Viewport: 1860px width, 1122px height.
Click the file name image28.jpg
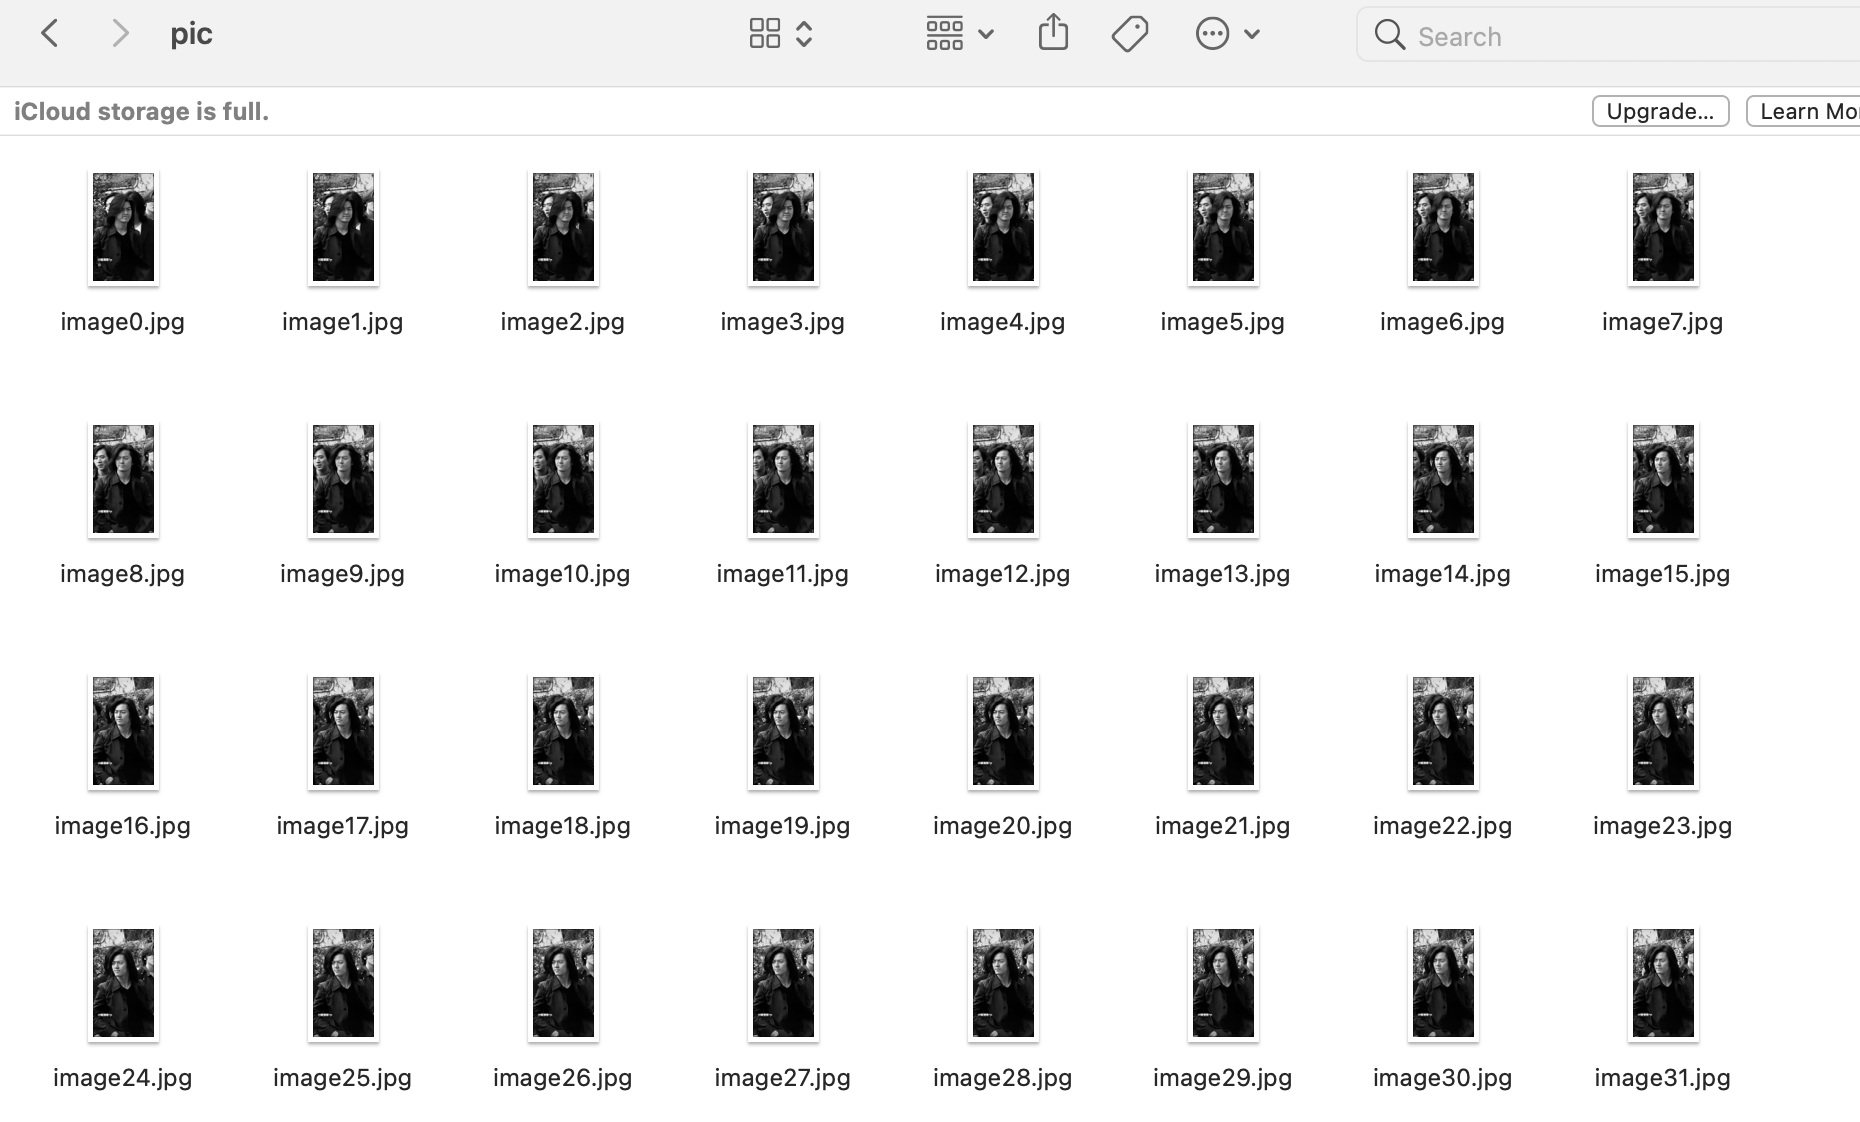1002,1078
